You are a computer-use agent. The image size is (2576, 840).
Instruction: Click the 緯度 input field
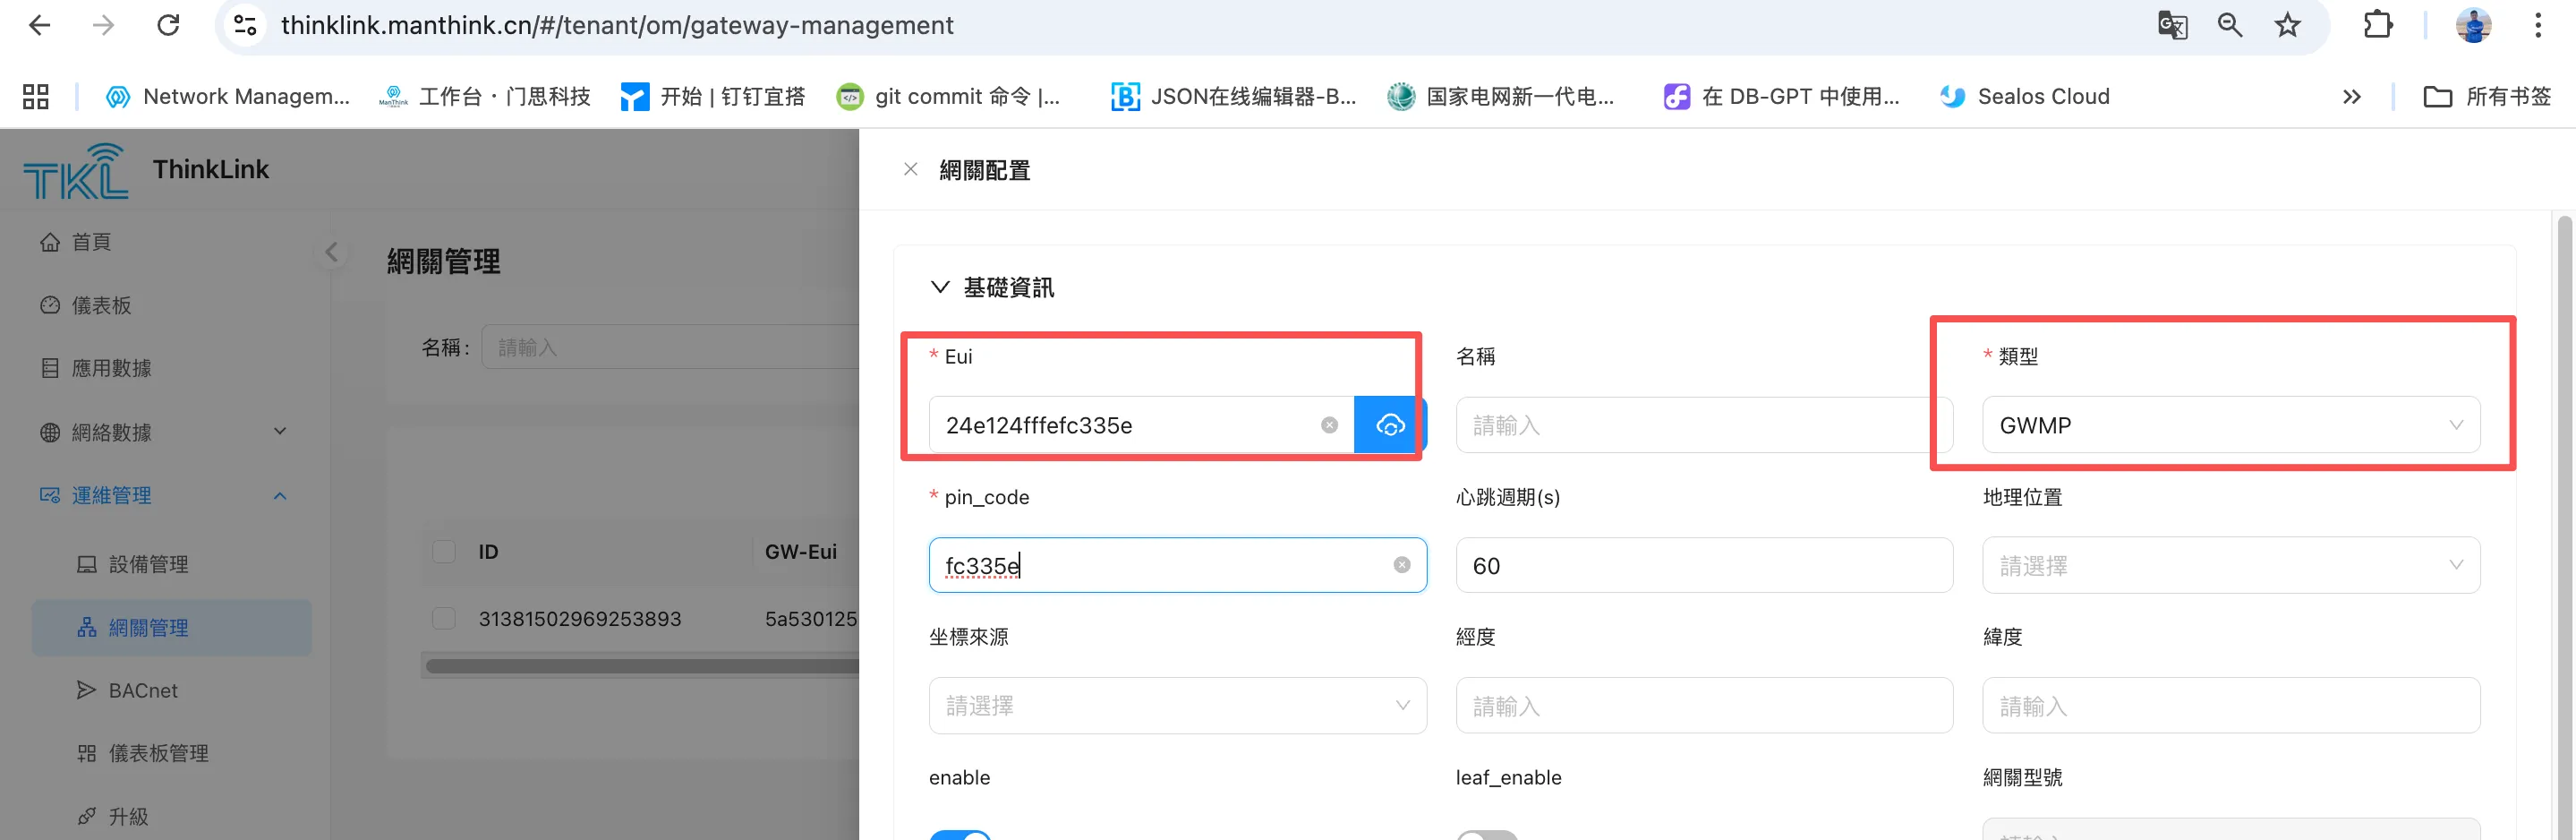point(2231,706)
